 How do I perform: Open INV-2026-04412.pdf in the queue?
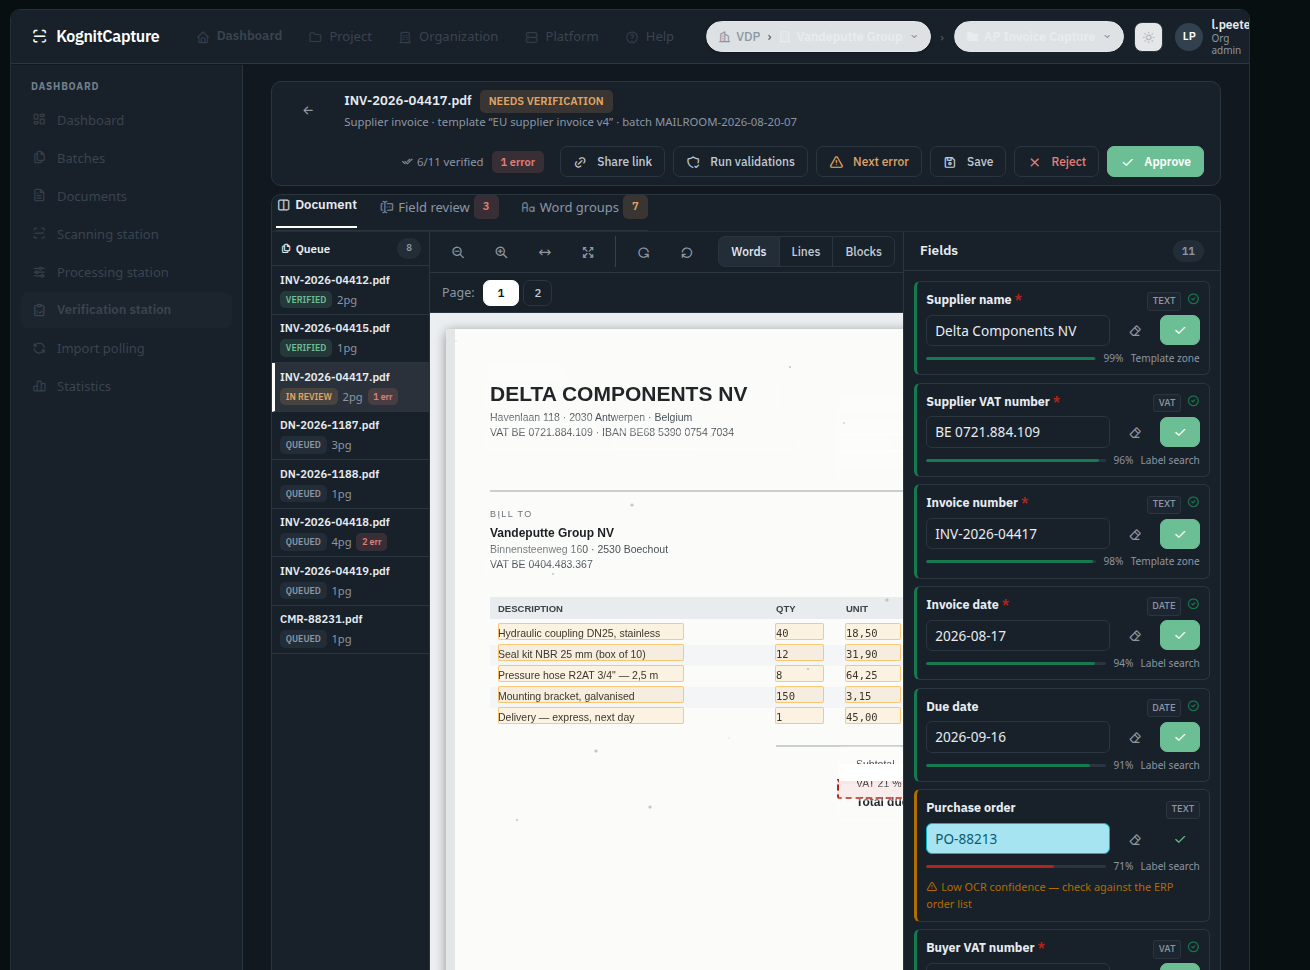point(350,290)
